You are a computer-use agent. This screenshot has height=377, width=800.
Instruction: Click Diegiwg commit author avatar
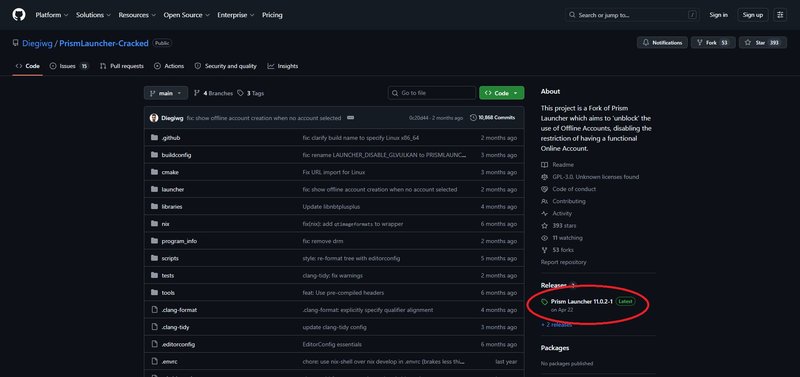pyautogui.click(x=154, y=118)
